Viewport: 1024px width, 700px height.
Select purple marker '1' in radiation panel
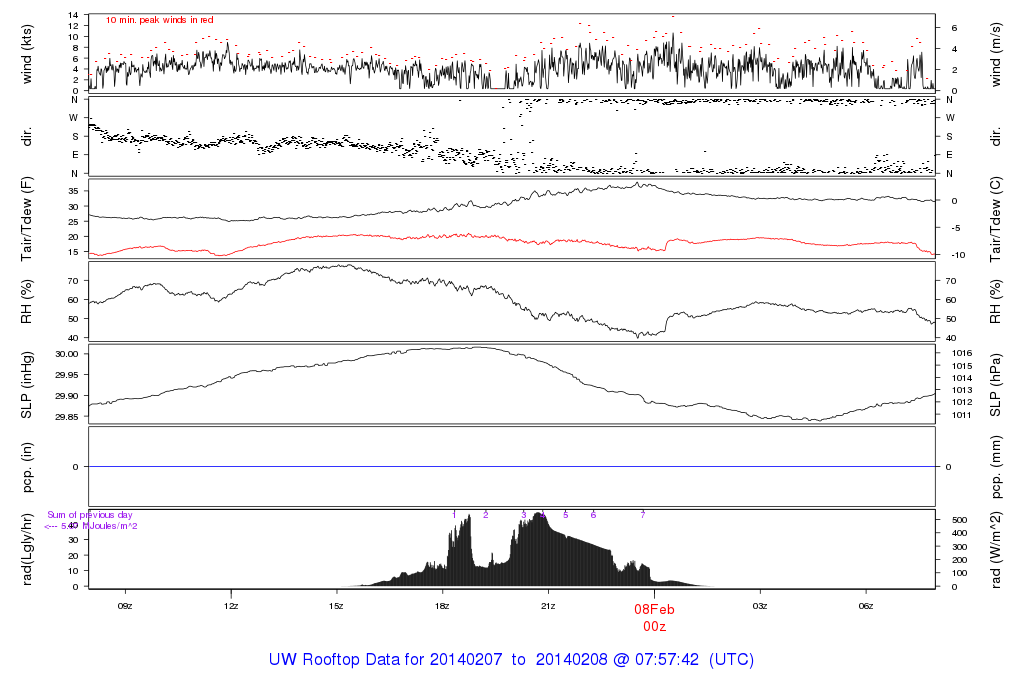coord(454,515)
